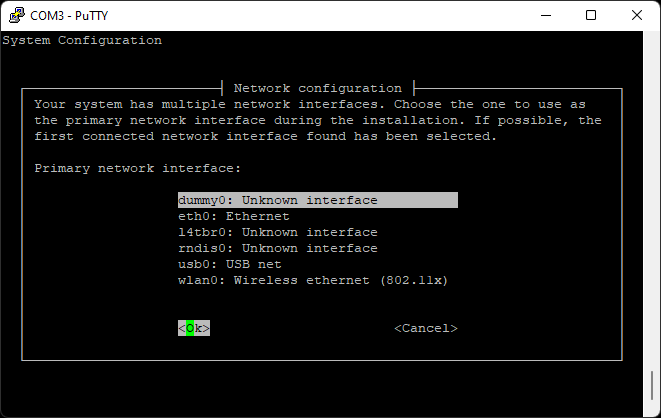Minimize the PuTTY window
The width and height of the screenshot is (661, 418).
545,15
